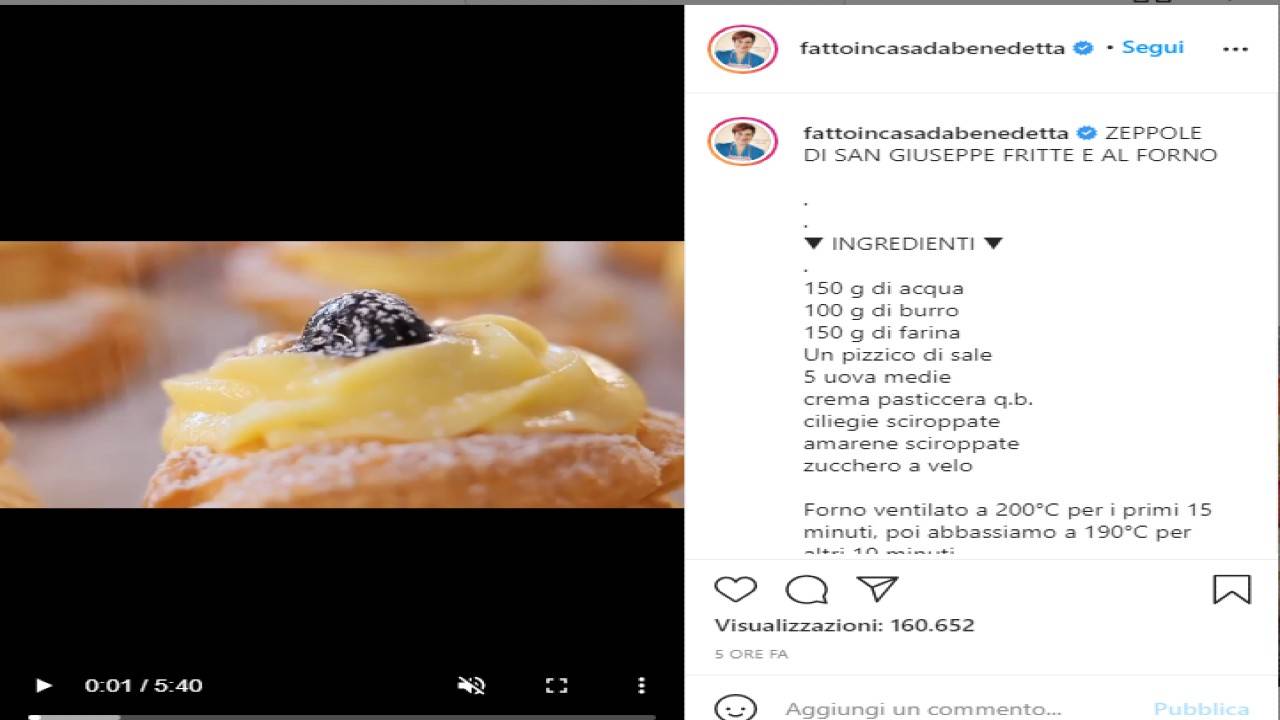Seek using the video progress bar
The image size is (1280, 720).
[342, 716]
